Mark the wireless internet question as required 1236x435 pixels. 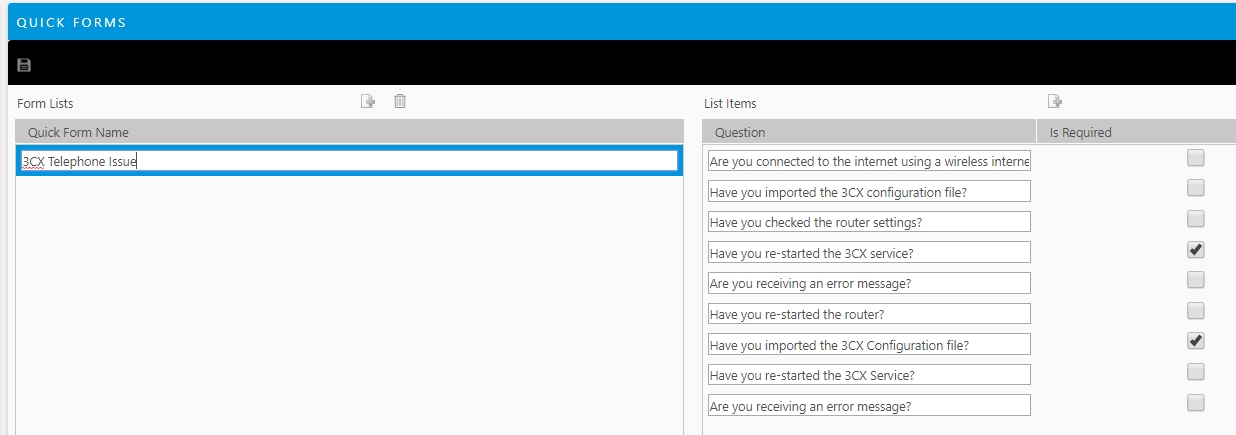pos(1196,158)
